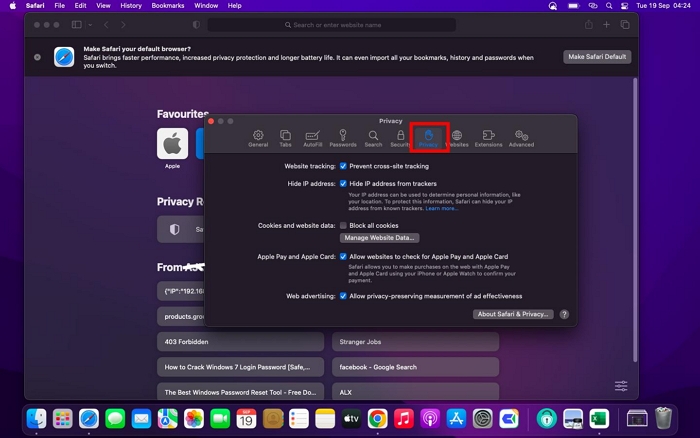Toggle privacy-preserving ad measurement checkbox
Image resolution: width=700 pixels, height=438 pixels.
click(x=343, y=296)
